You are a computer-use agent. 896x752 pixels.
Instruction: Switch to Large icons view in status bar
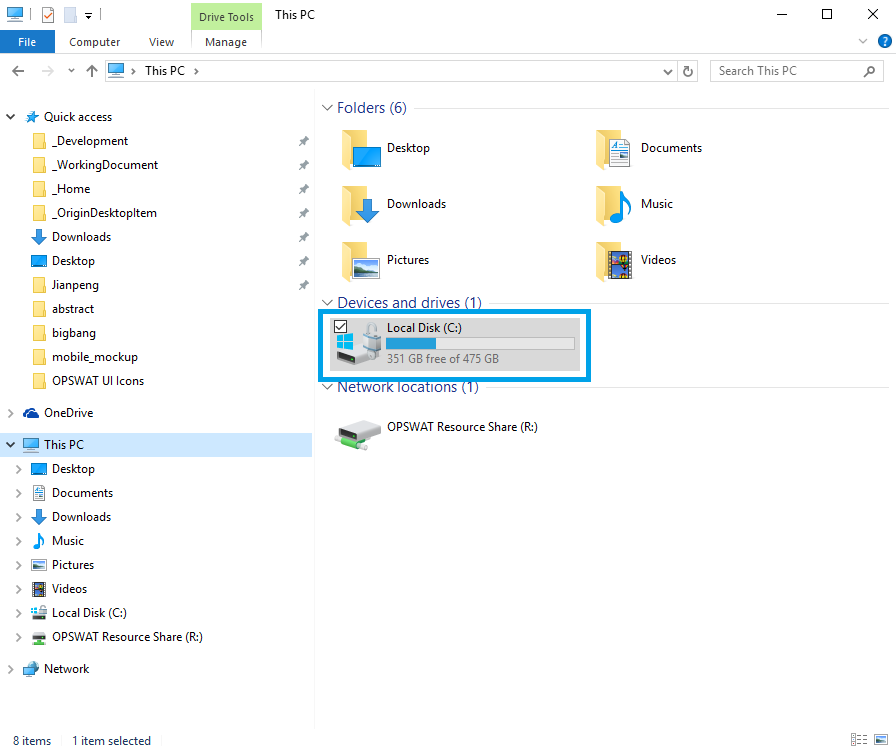881,739
